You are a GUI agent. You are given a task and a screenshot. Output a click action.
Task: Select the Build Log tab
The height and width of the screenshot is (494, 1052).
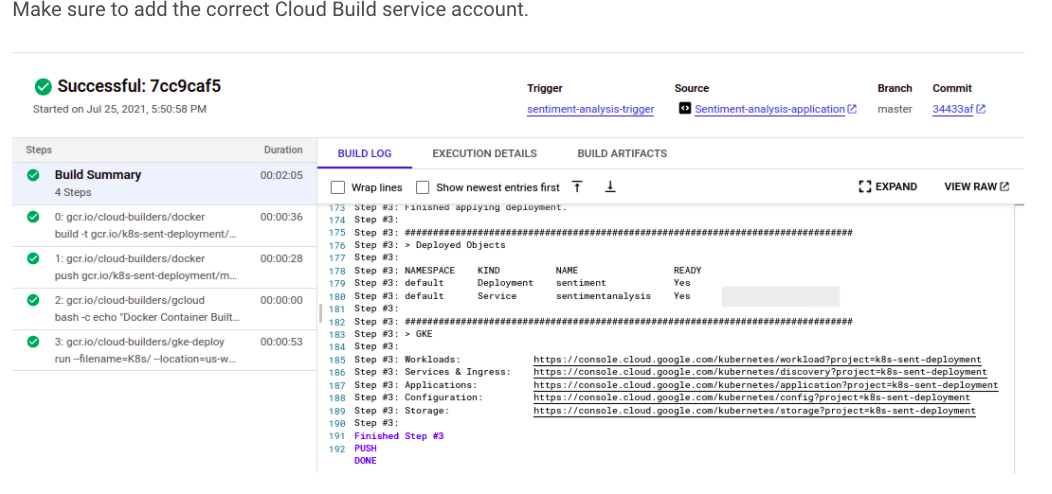[x=364, y=153]
